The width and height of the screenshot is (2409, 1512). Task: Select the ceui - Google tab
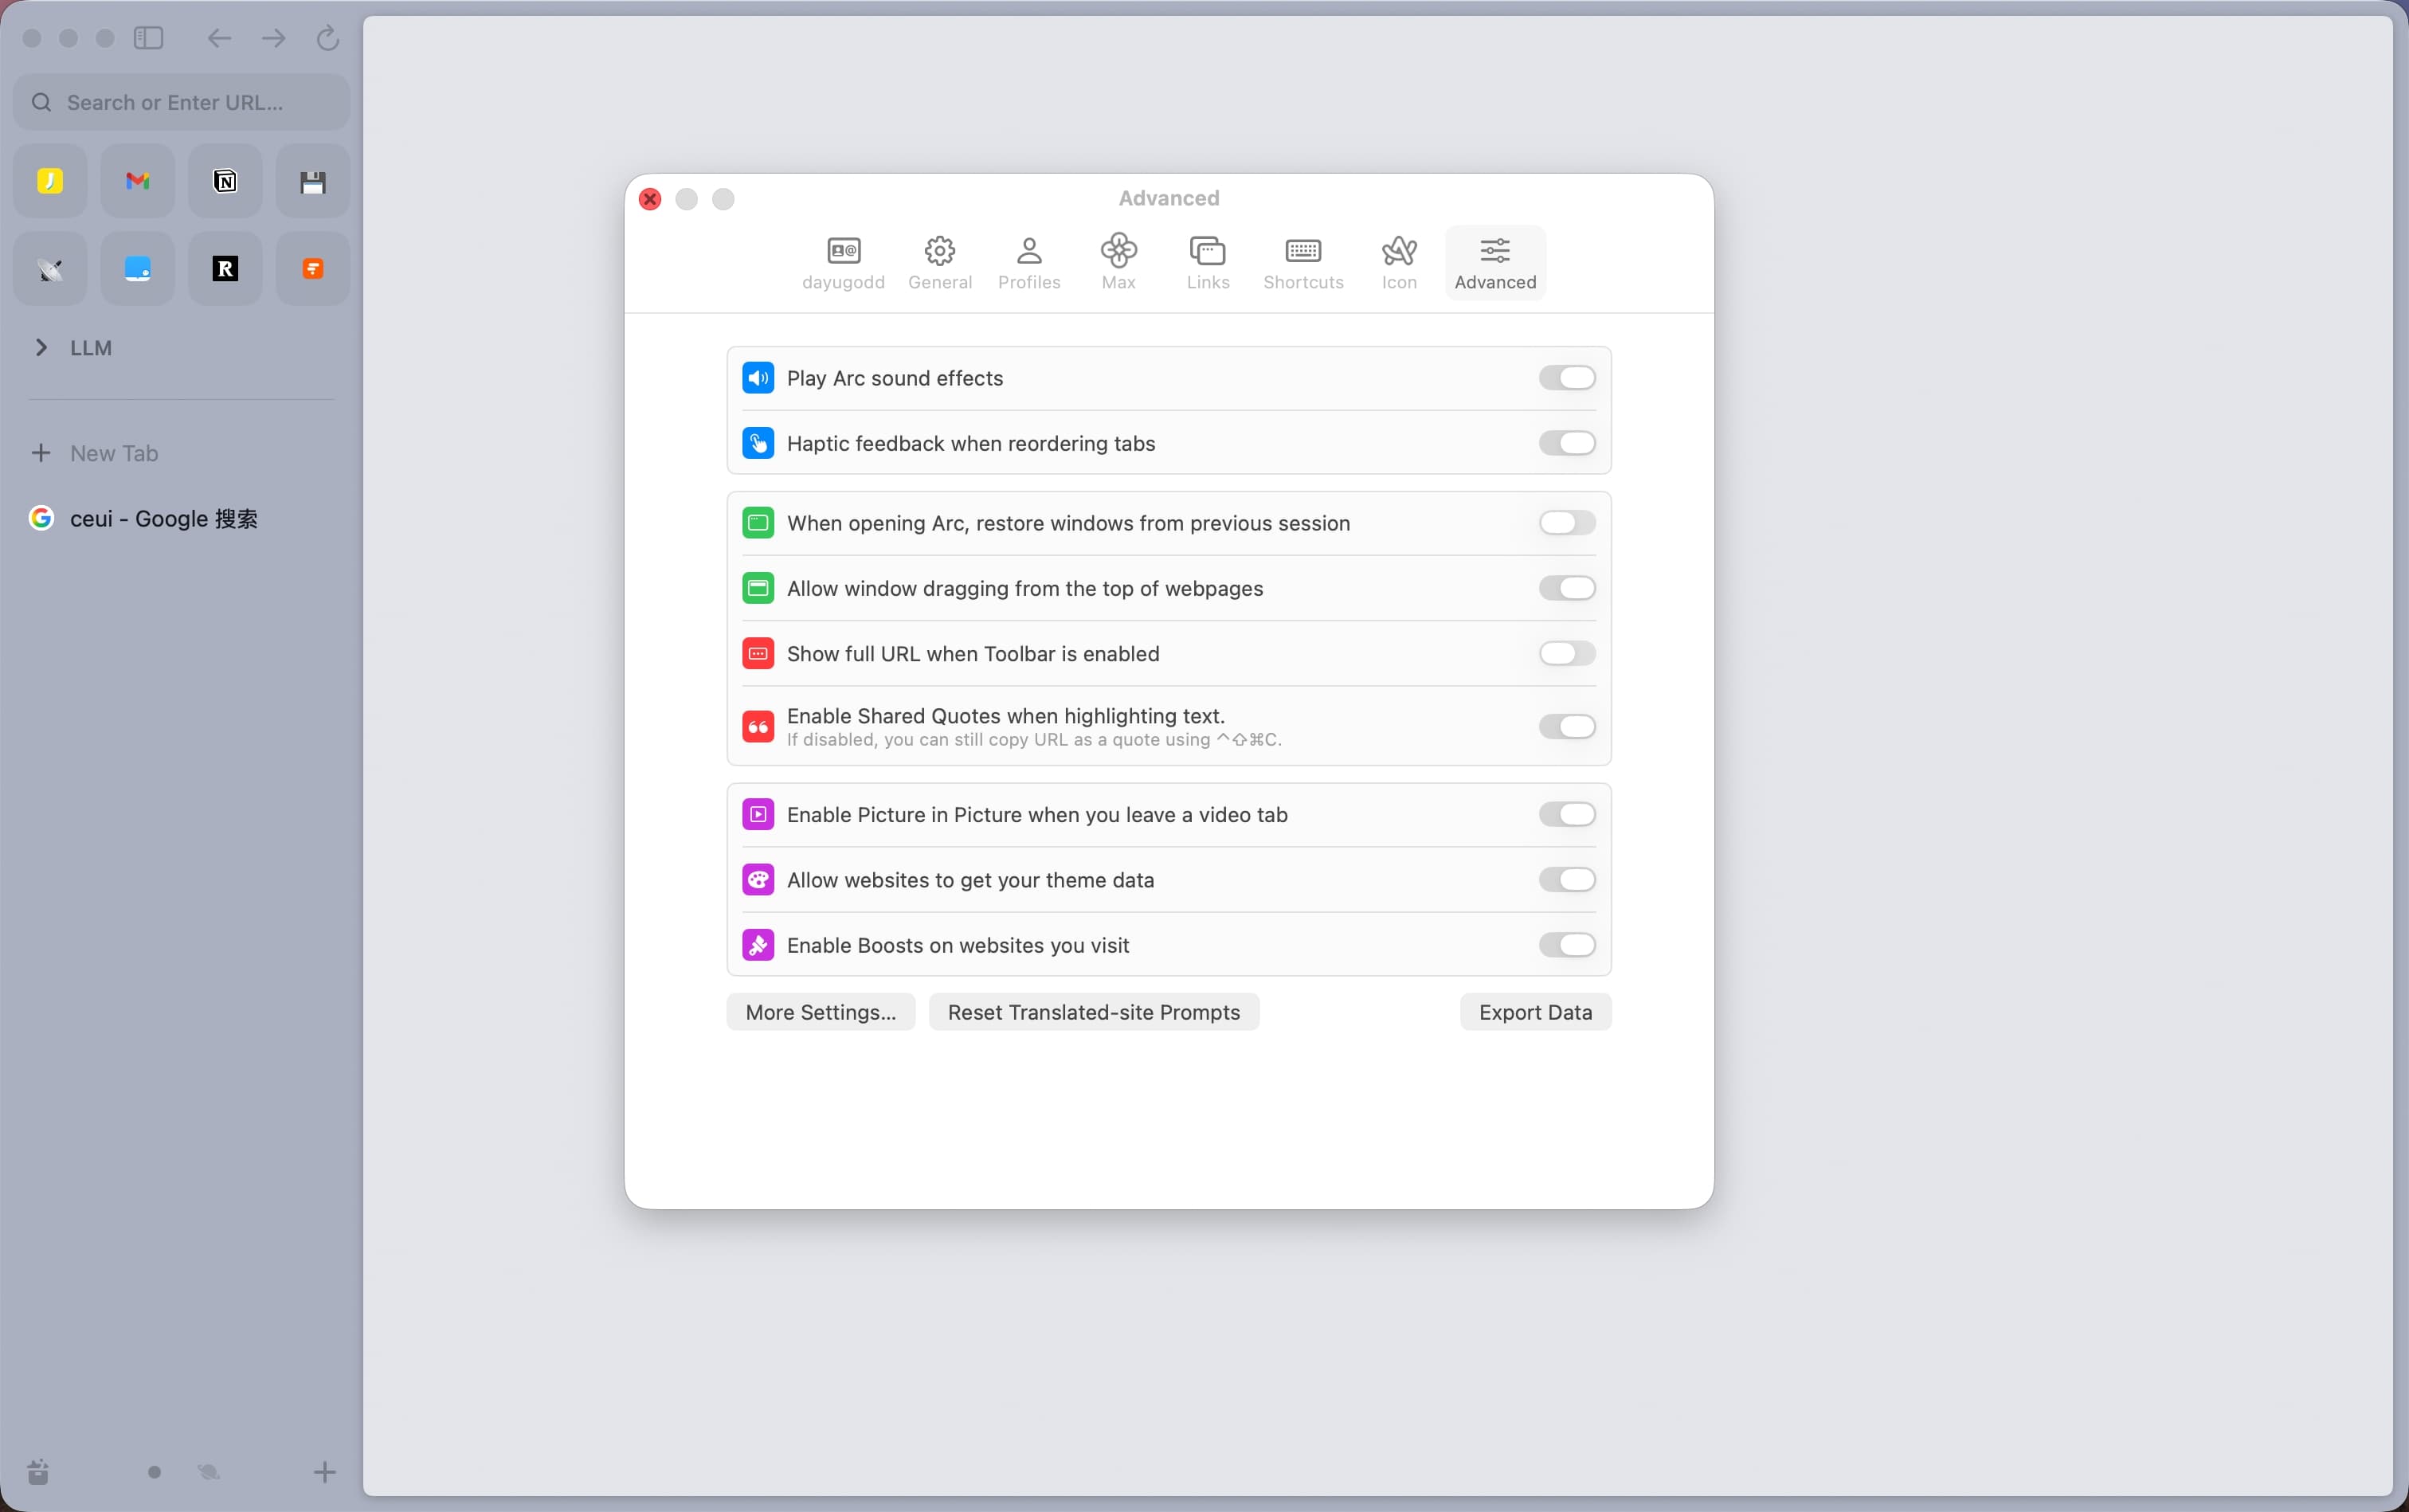181,519
